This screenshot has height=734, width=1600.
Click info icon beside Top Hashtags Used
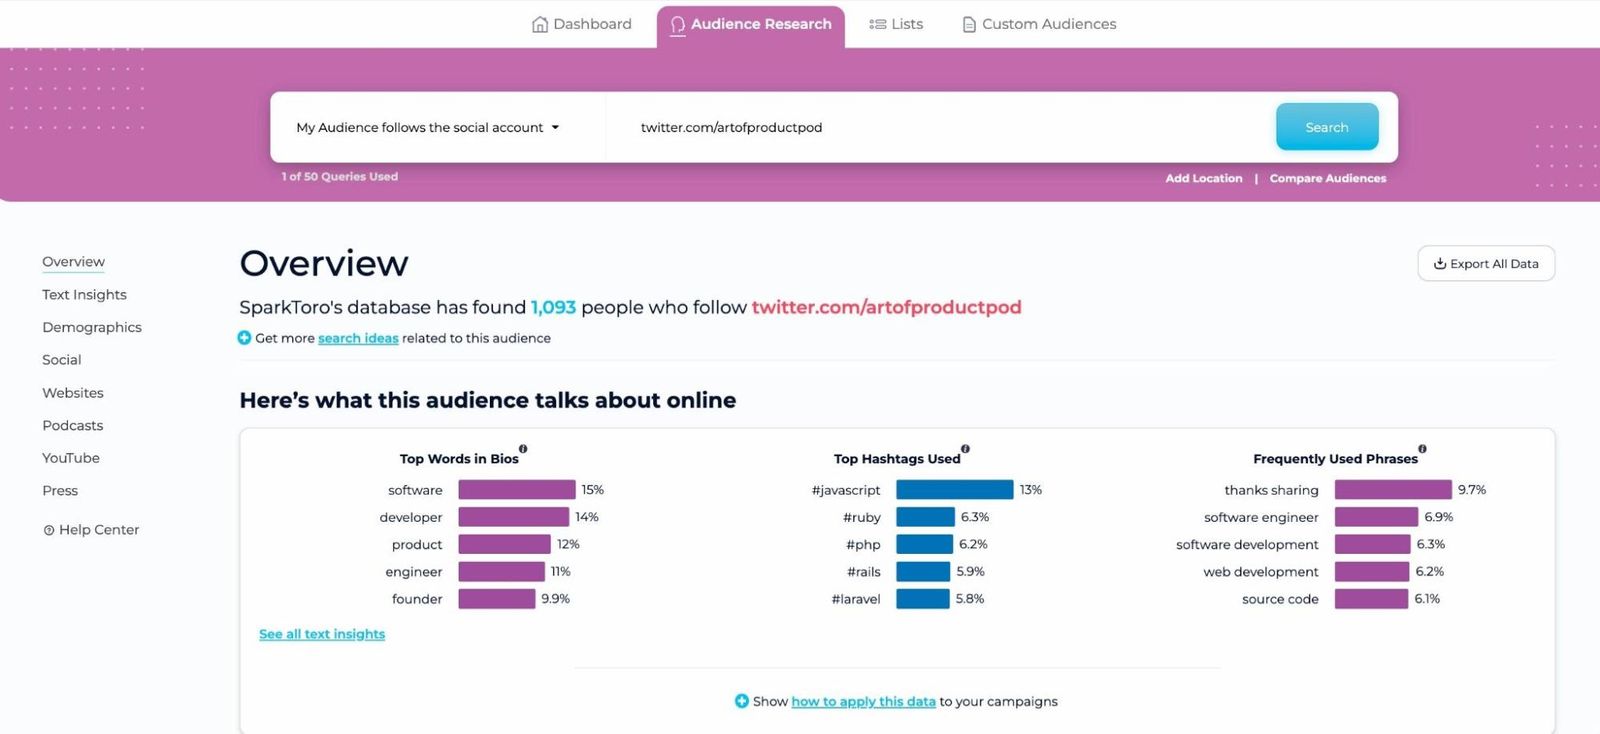click(965, 449)
